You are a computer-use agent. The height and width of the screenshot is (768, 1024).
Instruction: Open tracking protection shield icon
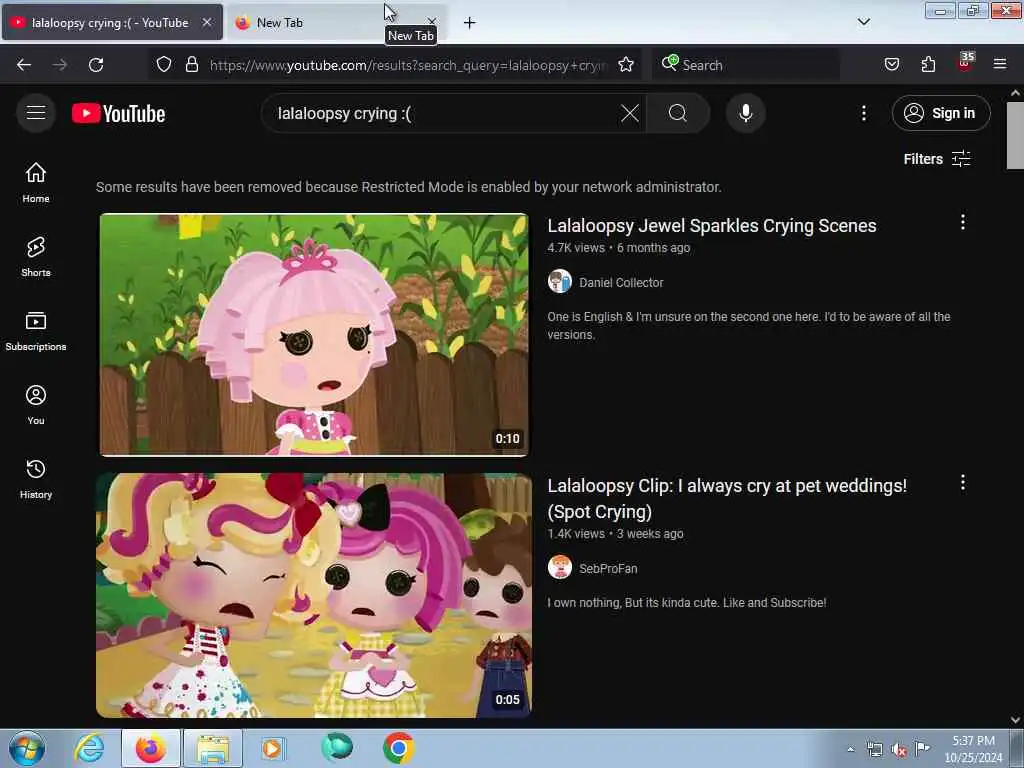point(164,65)
